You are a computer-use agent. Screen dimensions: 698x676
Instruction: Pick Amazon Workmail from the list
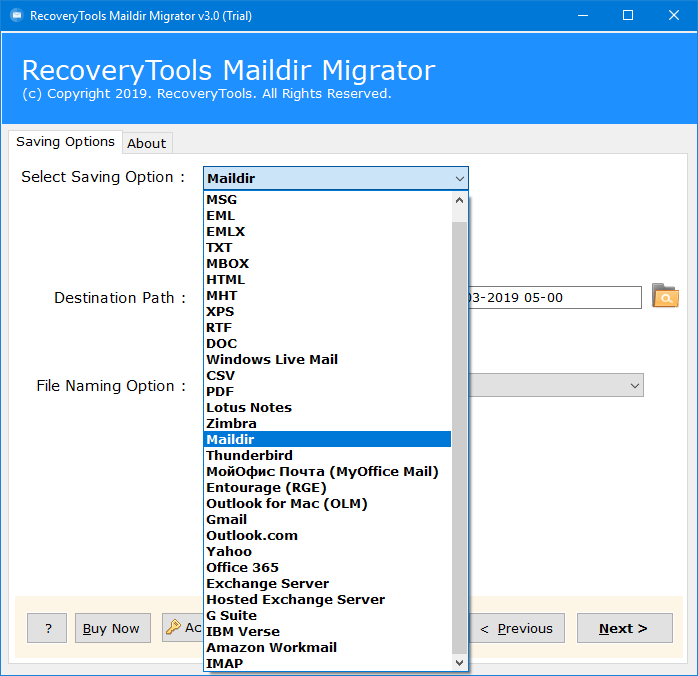328,648
